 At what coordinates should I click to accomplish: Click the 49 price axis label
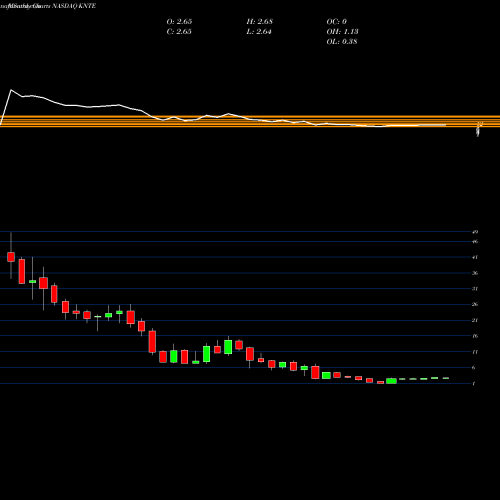475,232
